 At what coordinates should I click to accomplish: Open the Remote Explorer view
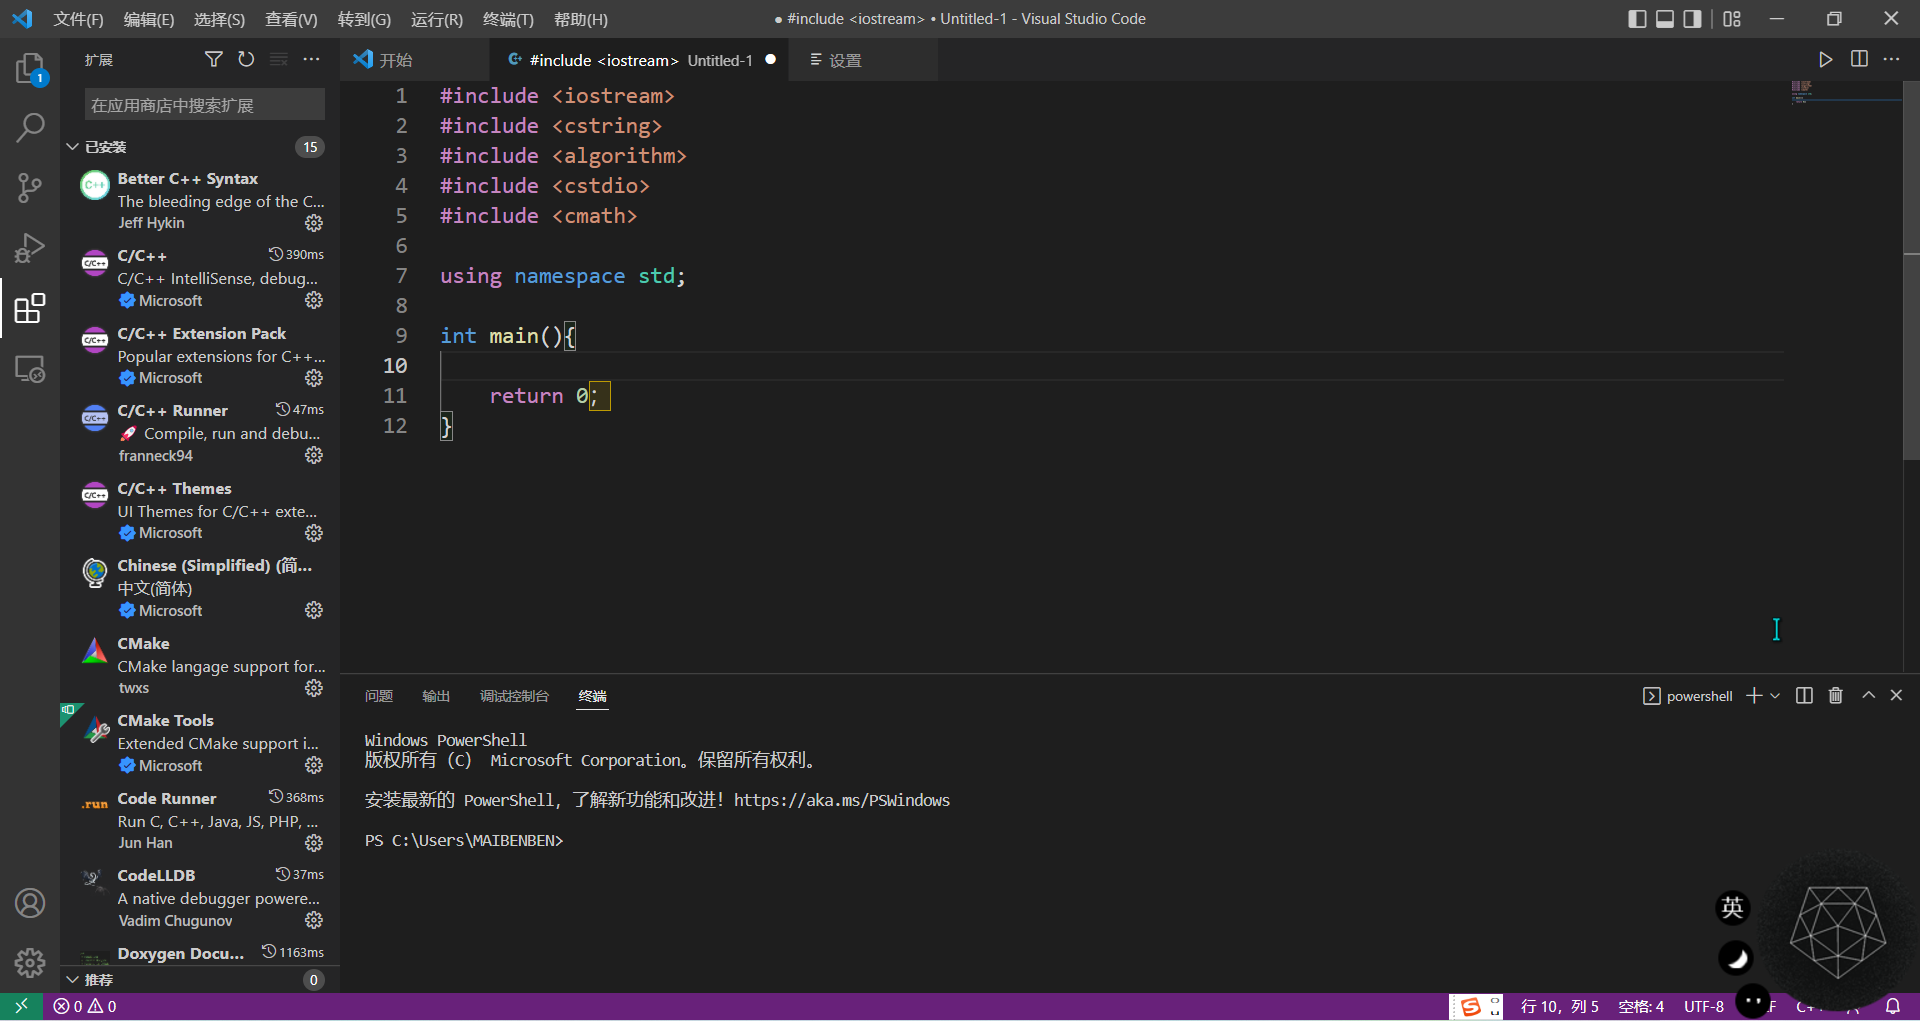pyautogui.click(x=30, y=369)
